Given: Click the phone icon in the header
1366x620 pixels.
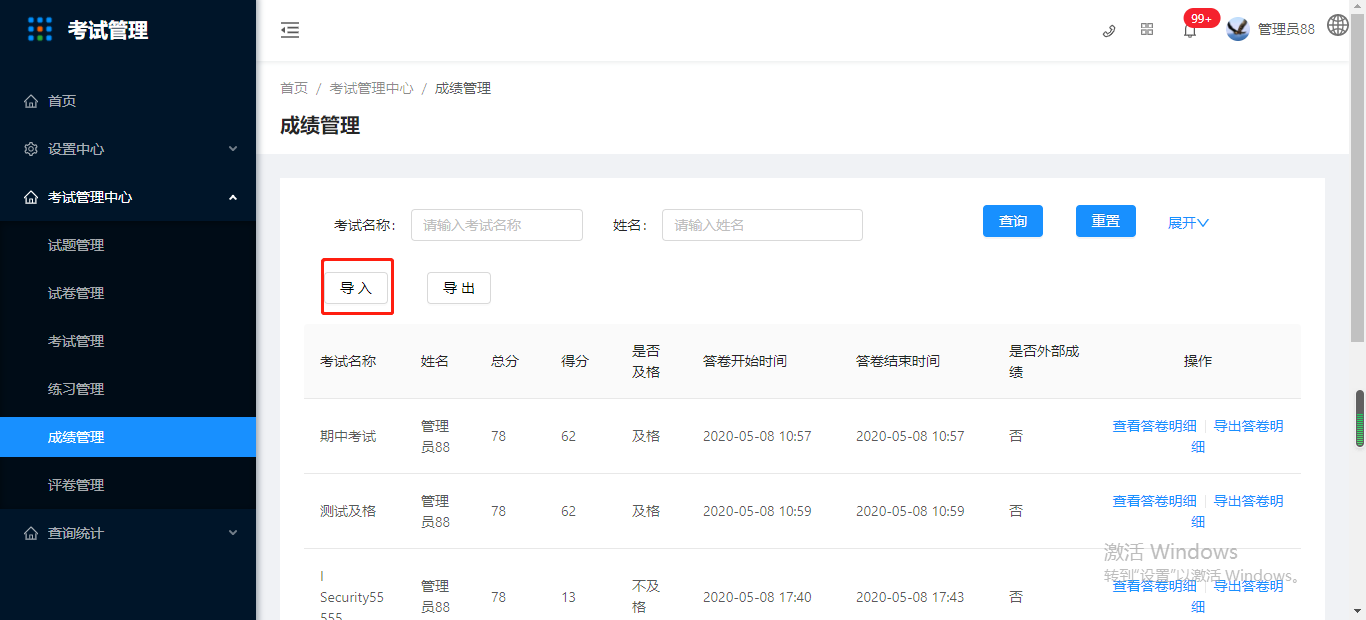Looking at the screenshot, I should click(1108, 30).
